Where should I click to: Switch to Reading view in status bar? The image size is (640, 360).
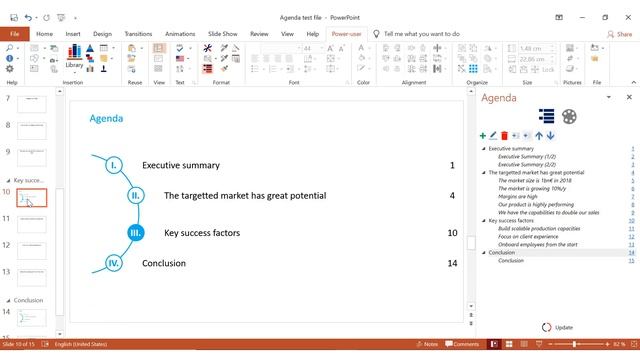pyautogui.click(x=524, y=344)
